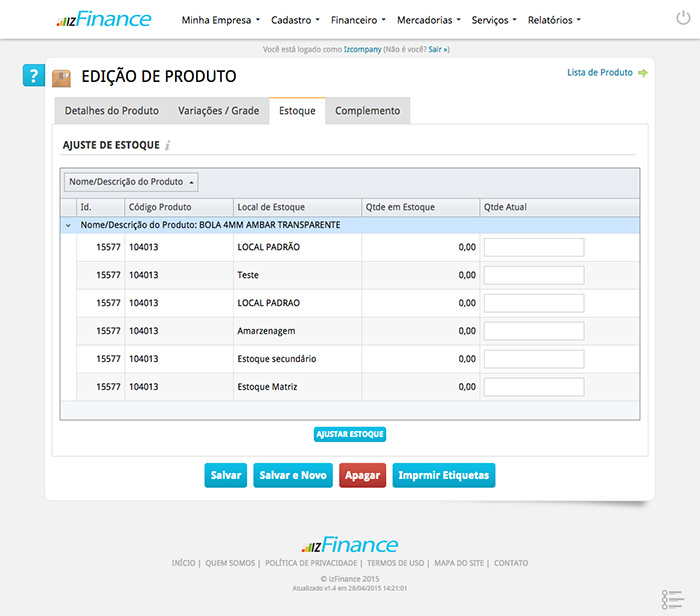Open the Minha Empresa menu
This screenshot has height=616, width=700.
[220, 20]
